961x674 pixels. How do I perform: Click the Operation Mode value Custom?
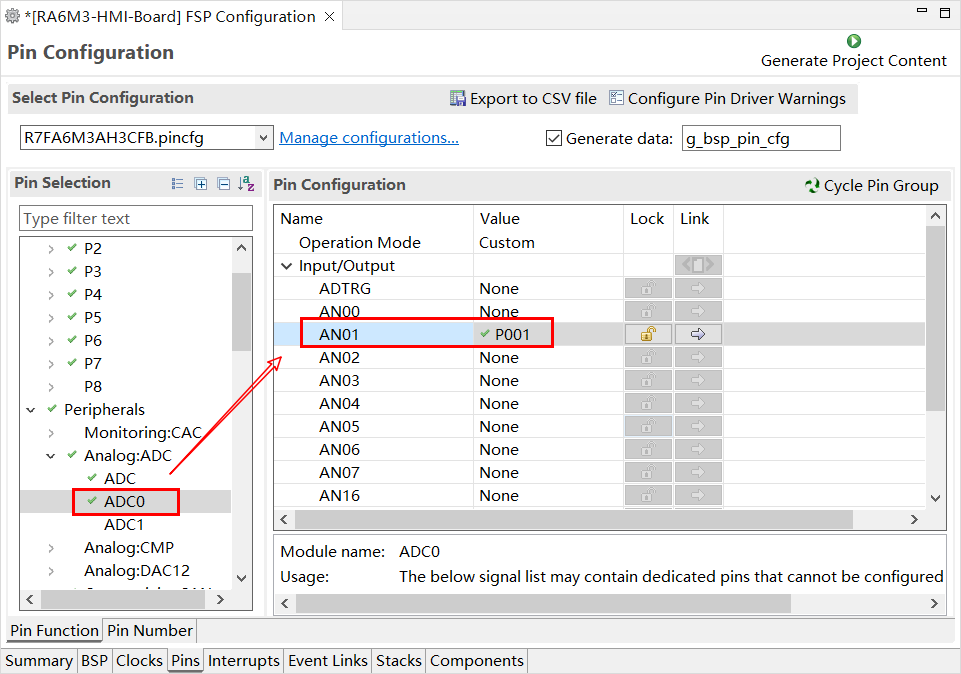point(506,243)
